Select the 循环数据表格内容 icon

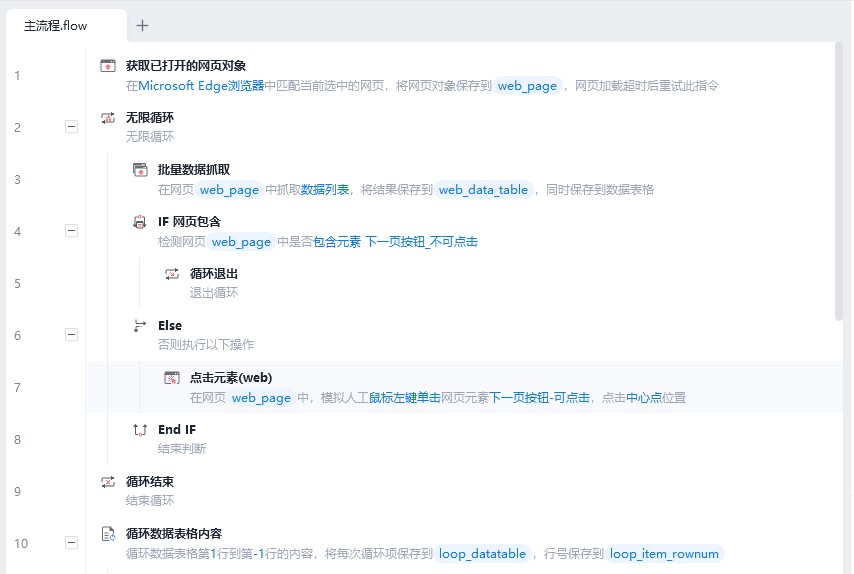(x=108, y=534)
